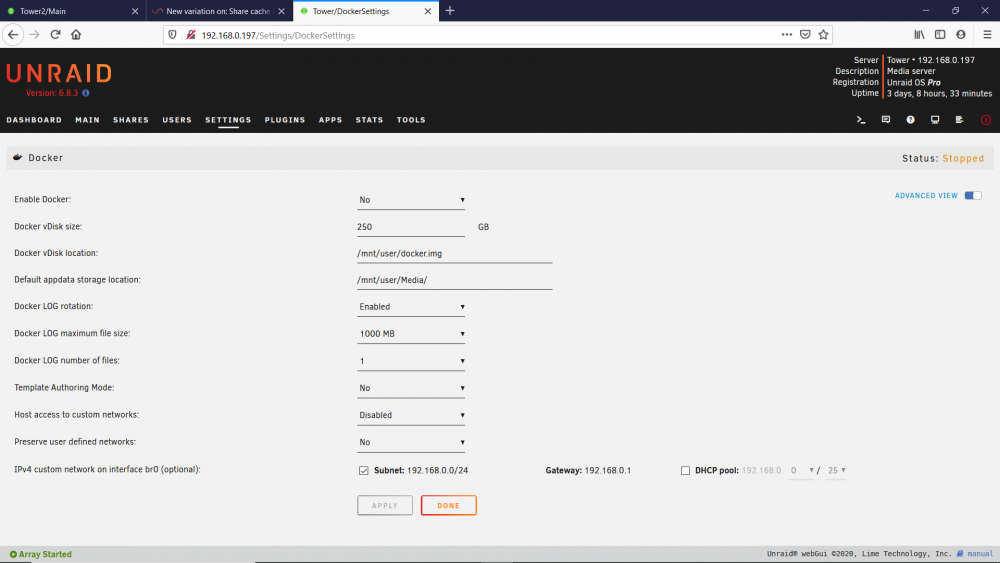1000x563 pixels.
Task: Click the Status: Stopped label
Action: pos(943,158)
